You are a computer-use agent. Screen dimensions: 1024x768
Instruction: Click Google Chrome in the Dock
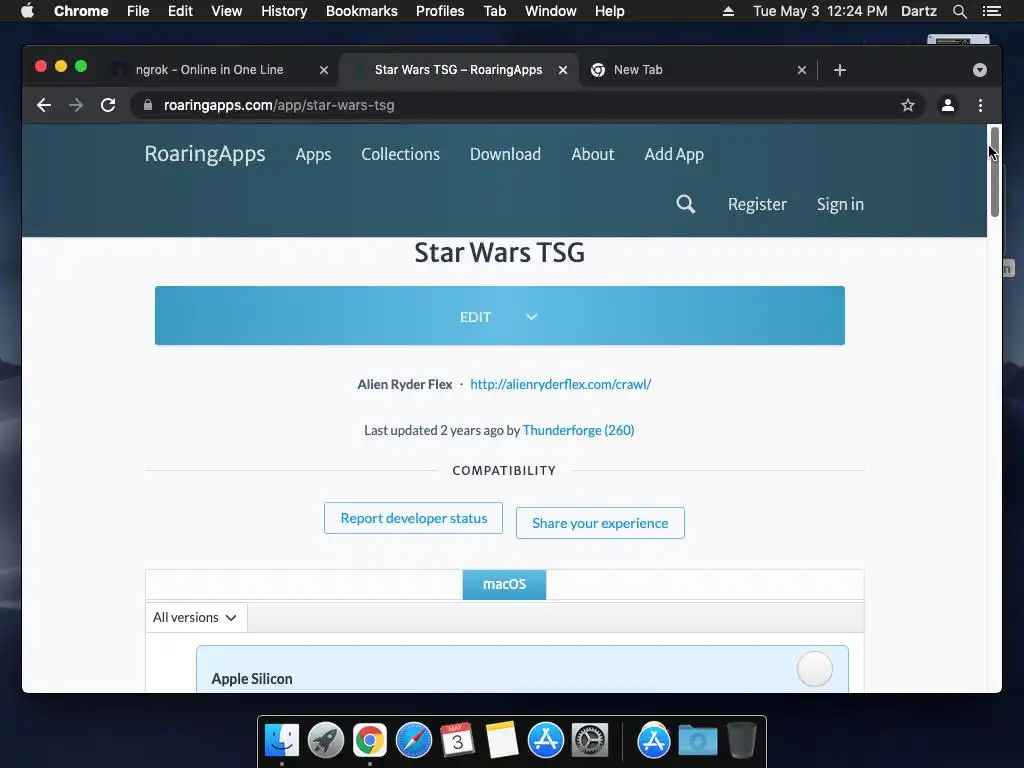(370, 741)
